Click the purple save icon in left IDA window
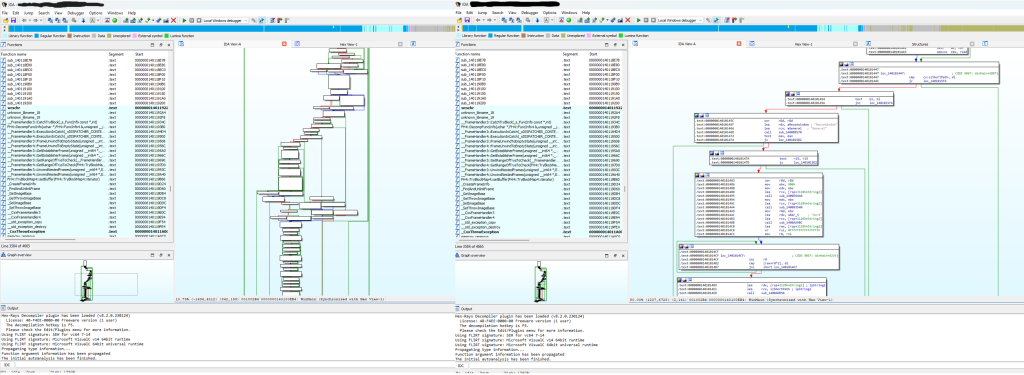 pyautogui.click(x=13, y=20)
